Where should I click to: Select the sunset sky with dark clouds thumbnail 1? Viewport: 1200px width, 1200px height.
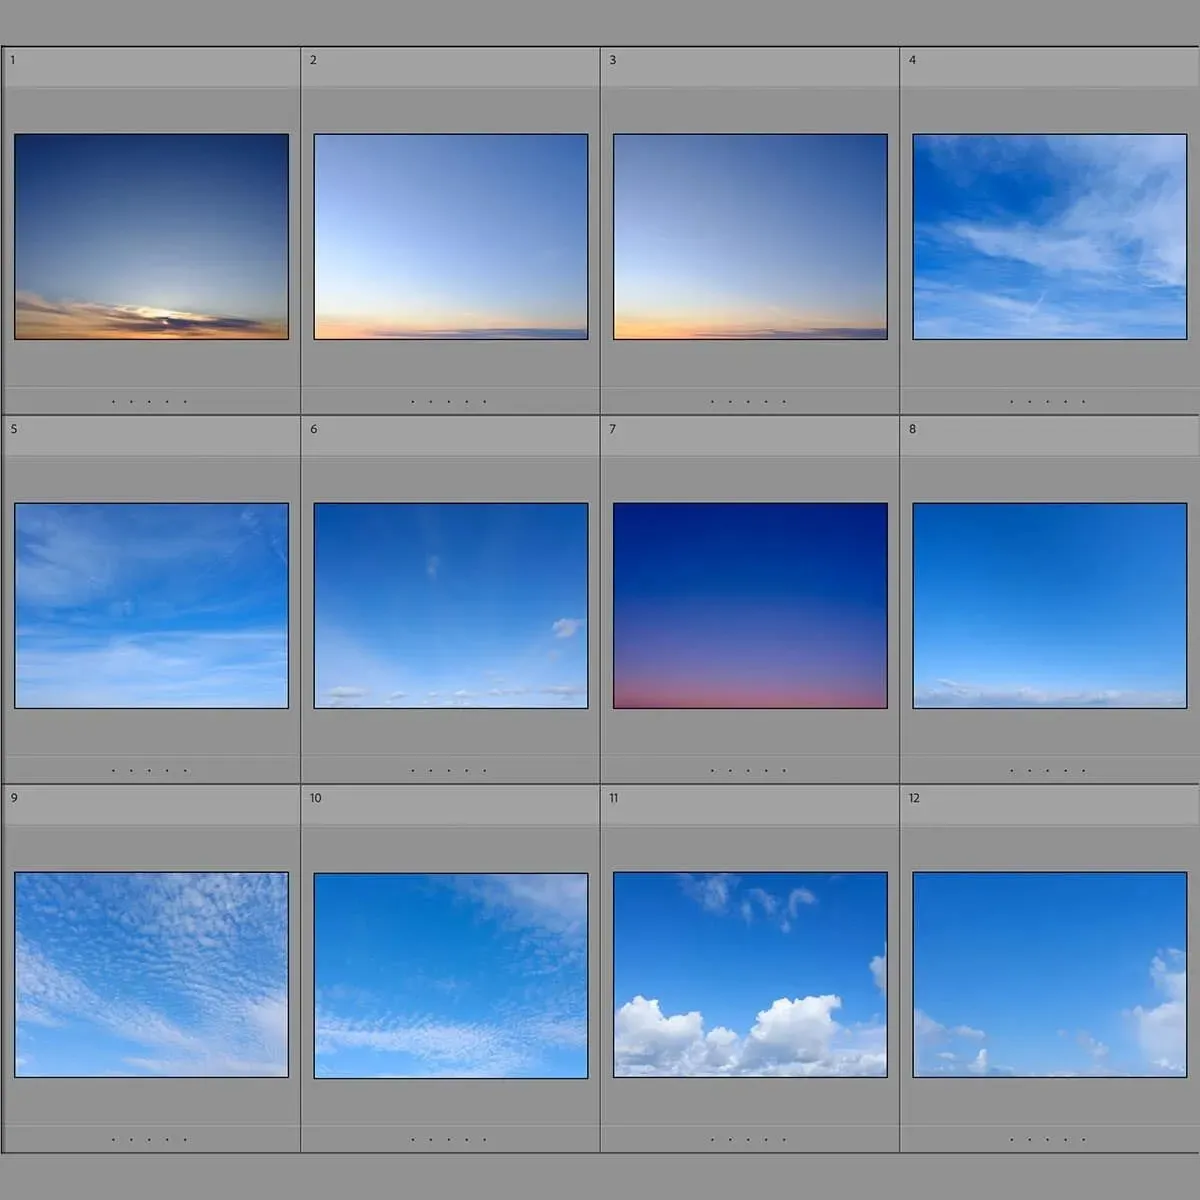pos(151,237)
